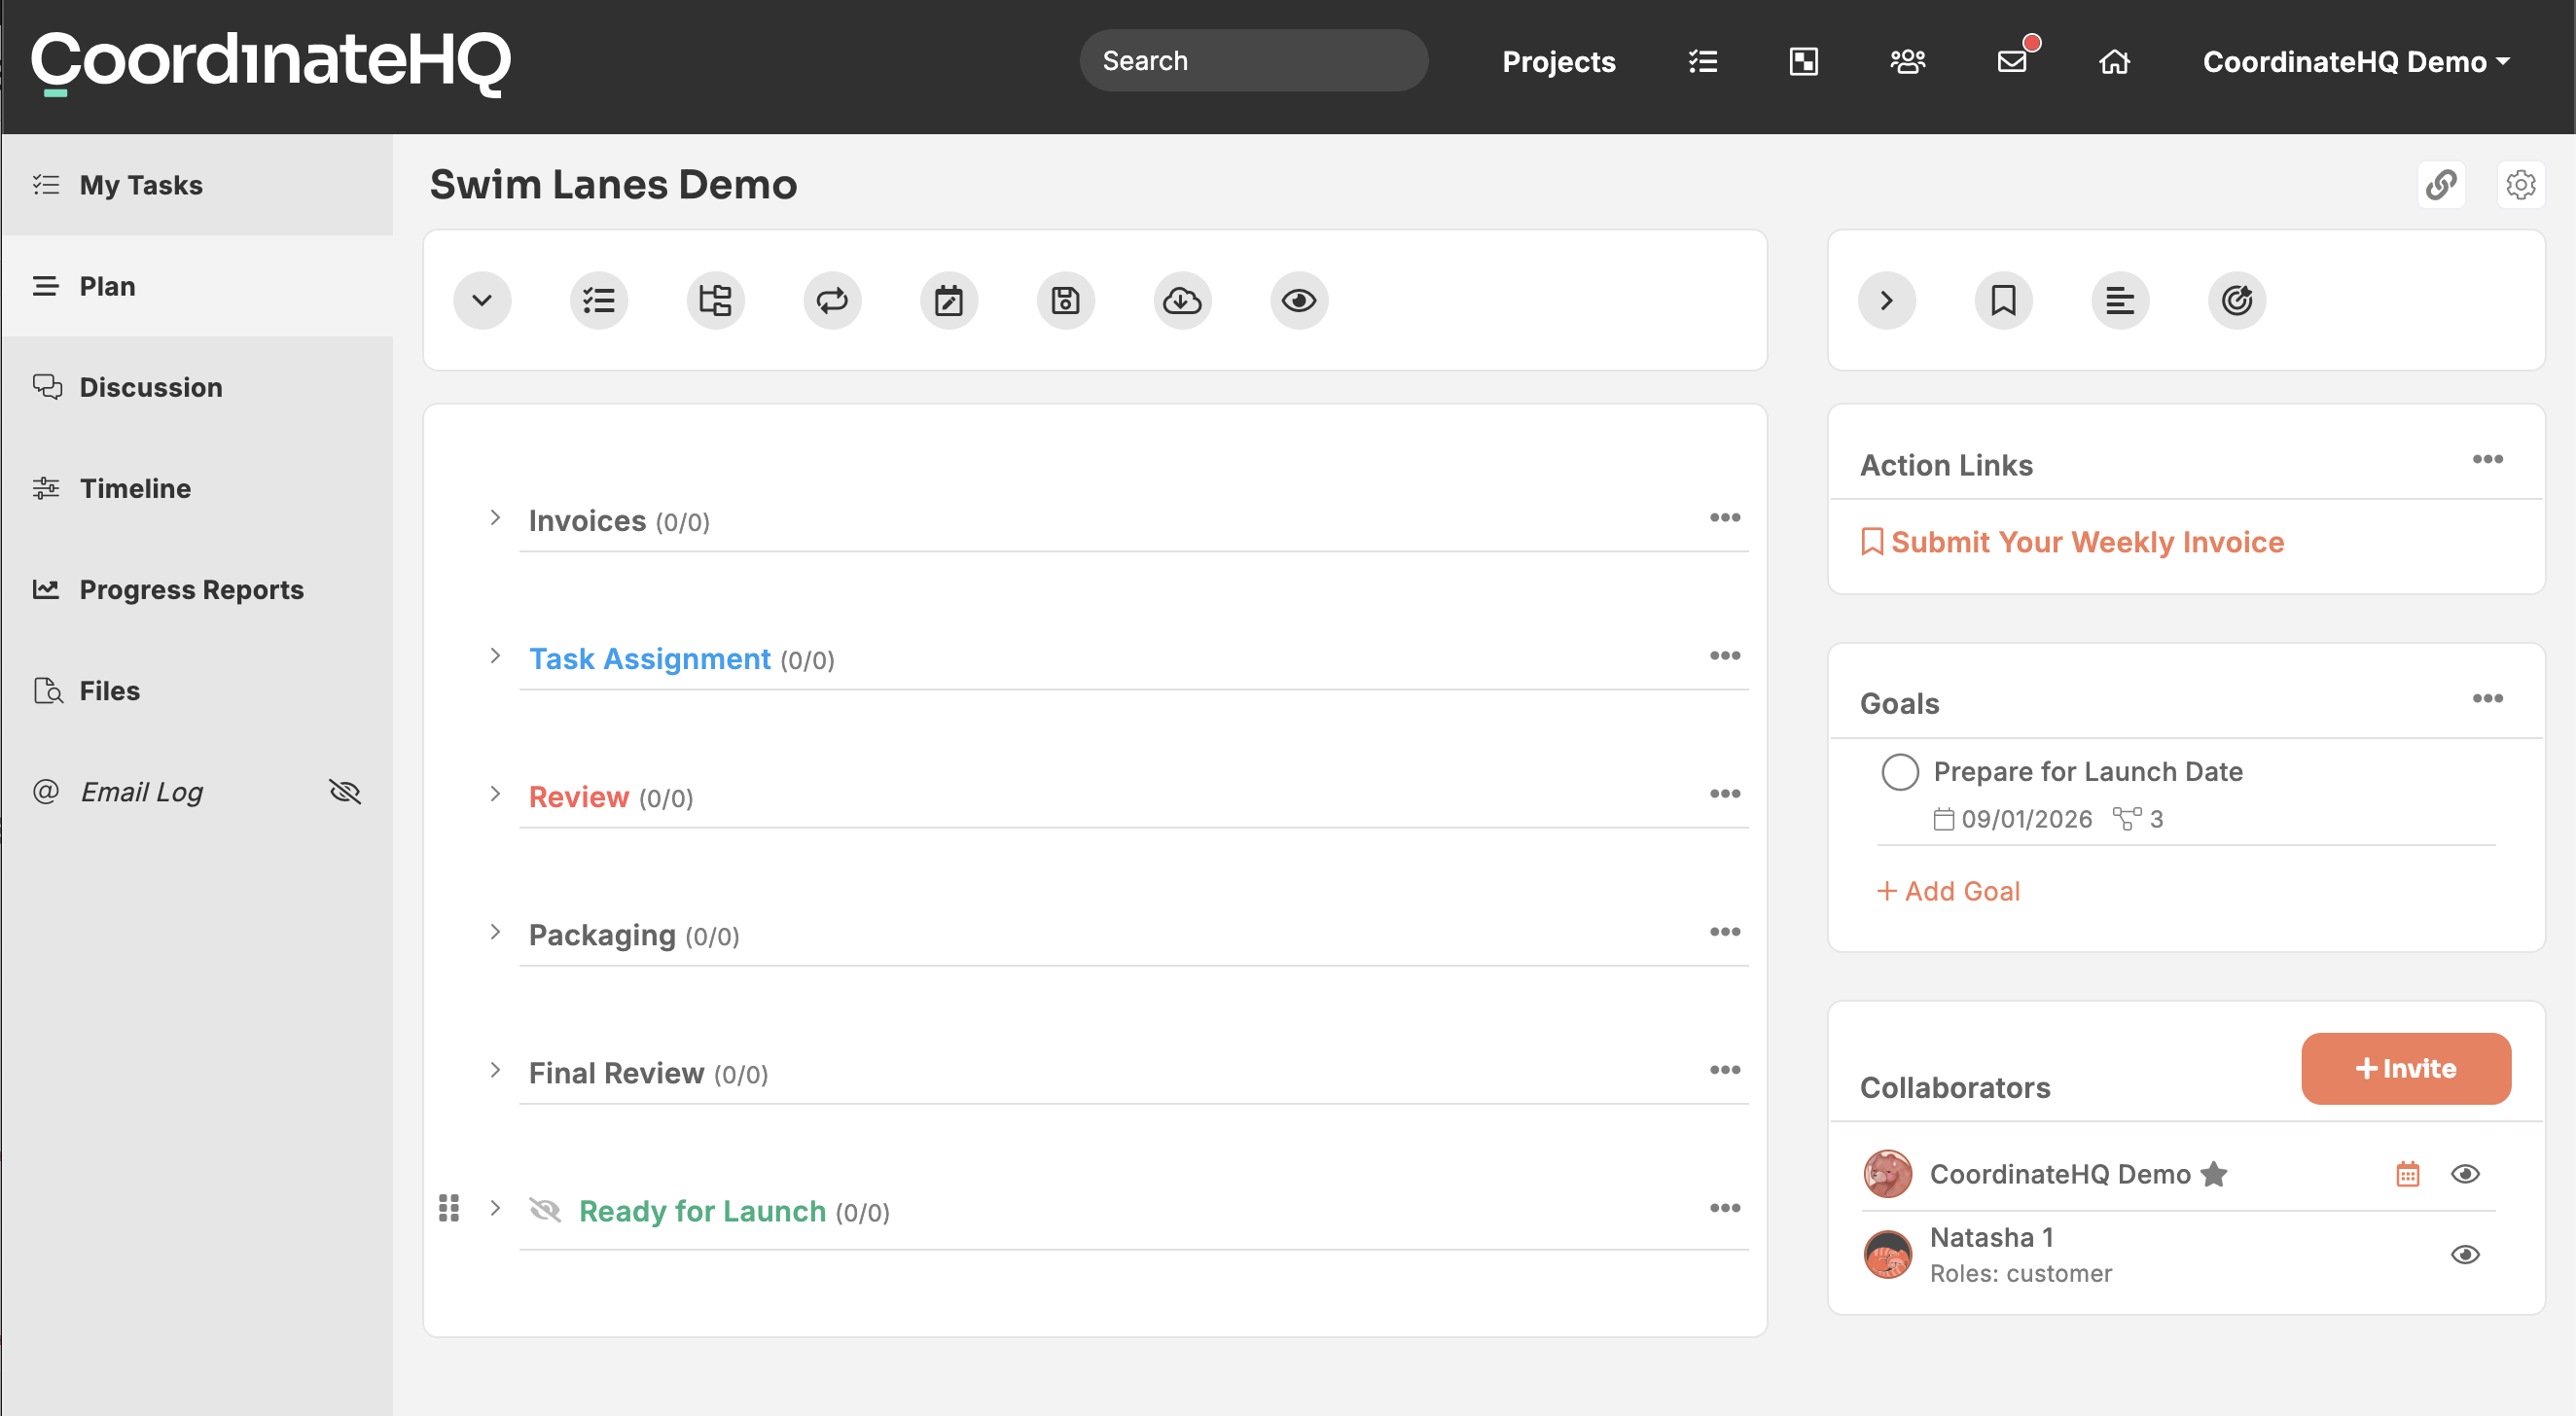Open the calendar icon beside CoordinateHQ Demo collaborator
2576x1416 pixels.
pos(2408,1174)
